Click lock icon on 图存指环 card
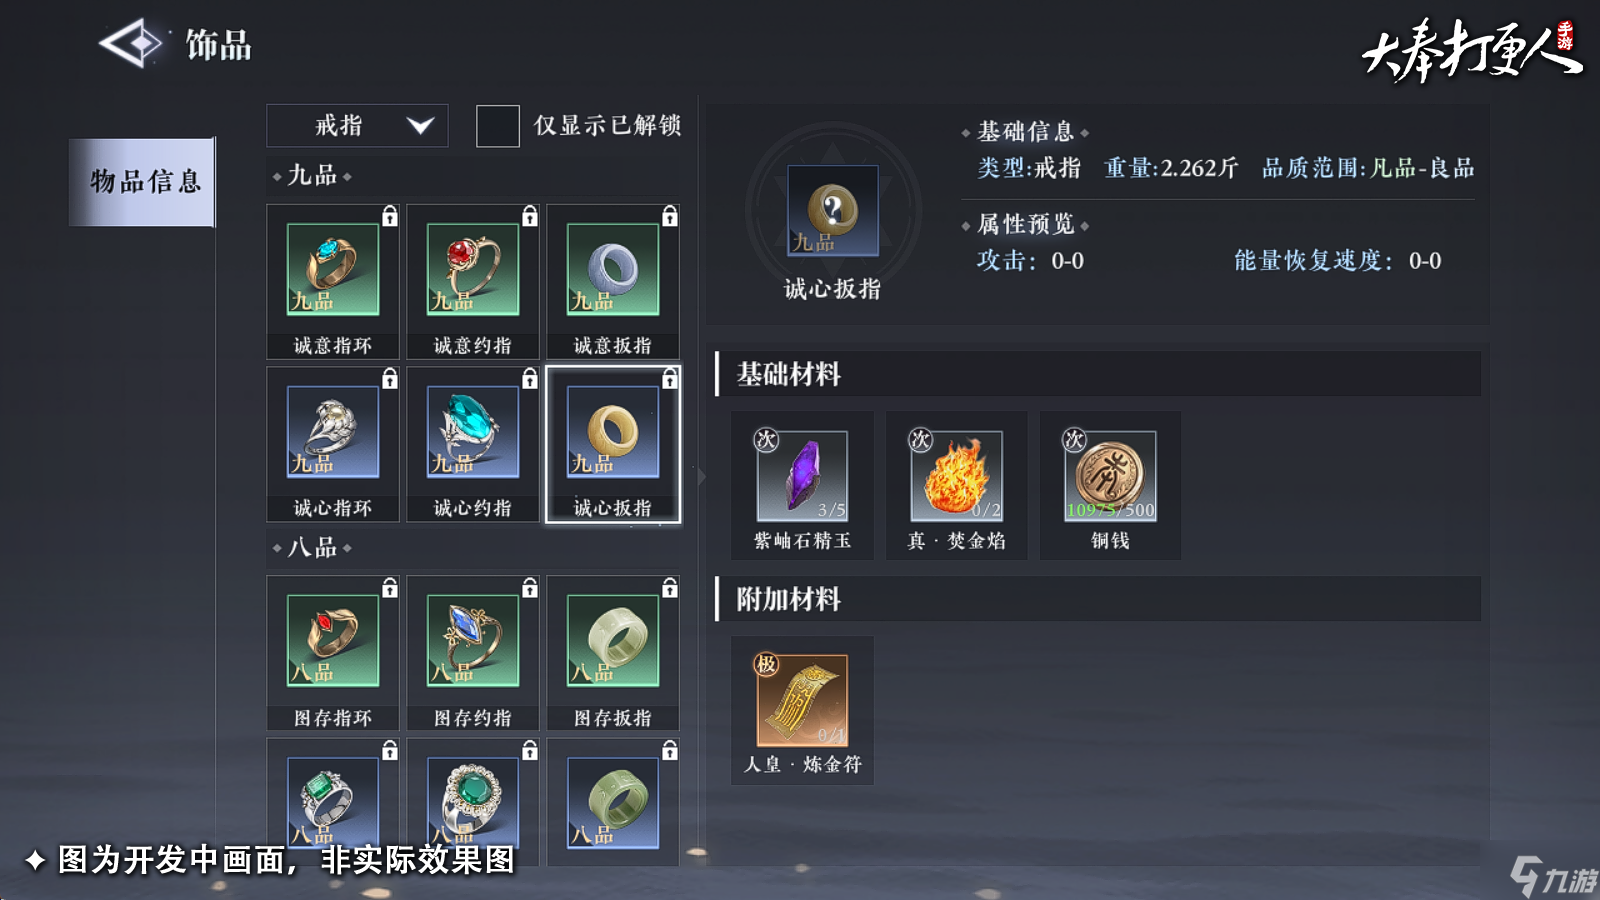The width and height of the screenshot is (1600, 900). 389,588
